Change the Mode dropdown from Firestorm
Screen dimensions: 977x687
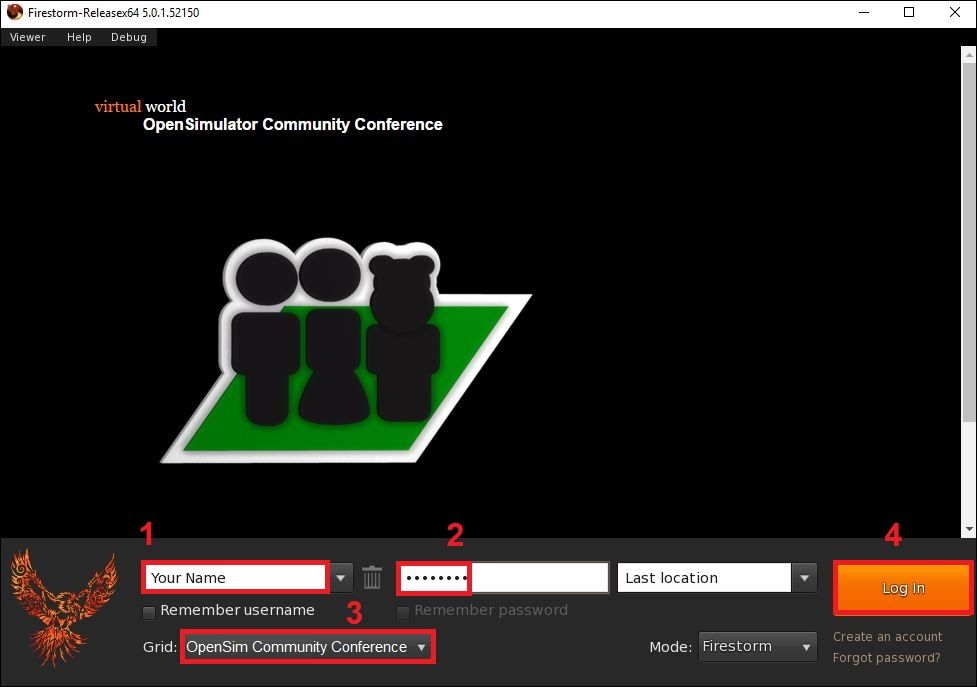tap(758, 647)
